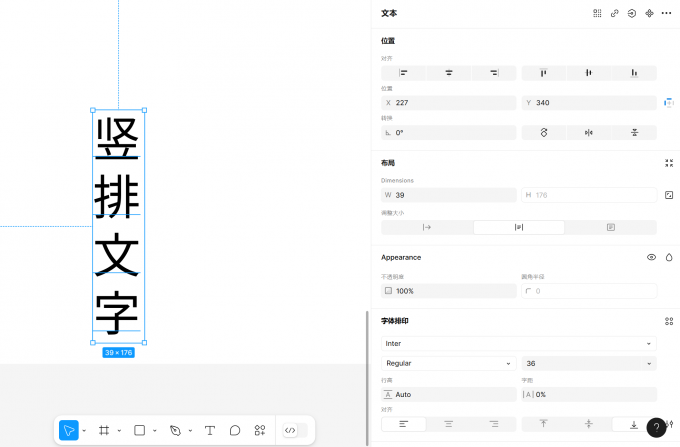Open Inter font family dropdown
Viewport: 680px width, 447px height.
tap(519, 343)
